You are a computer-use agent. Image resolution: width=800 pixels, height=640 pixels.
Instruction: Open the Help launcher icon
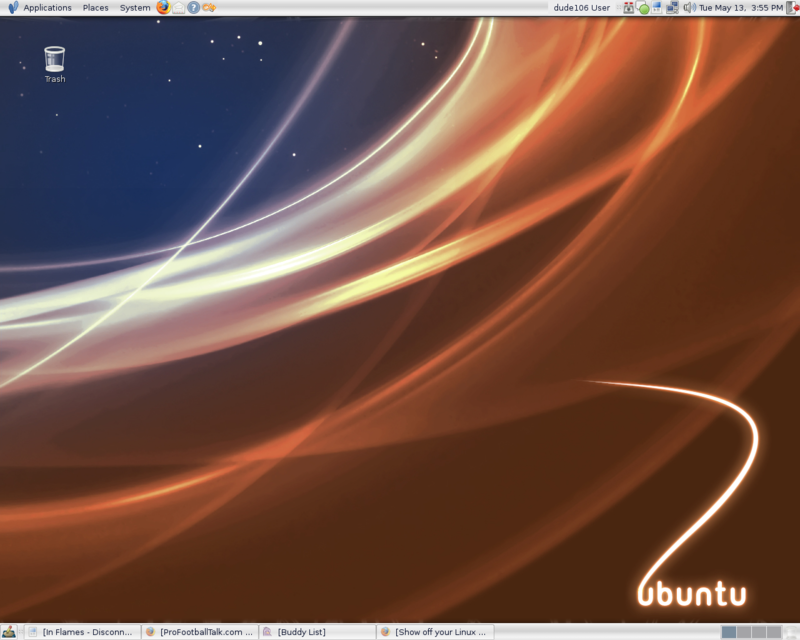(x=193, y=8)
